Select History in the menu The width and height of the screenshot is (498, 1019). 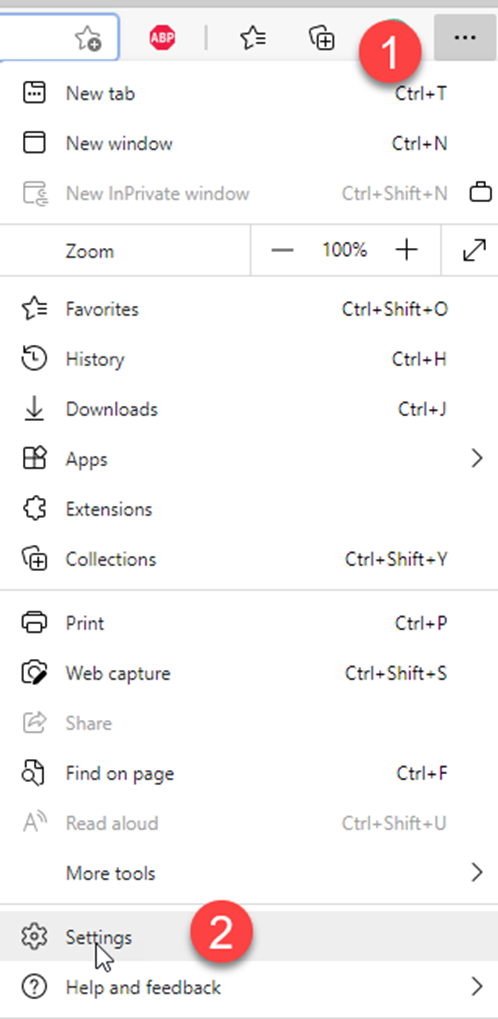(249, 359)
